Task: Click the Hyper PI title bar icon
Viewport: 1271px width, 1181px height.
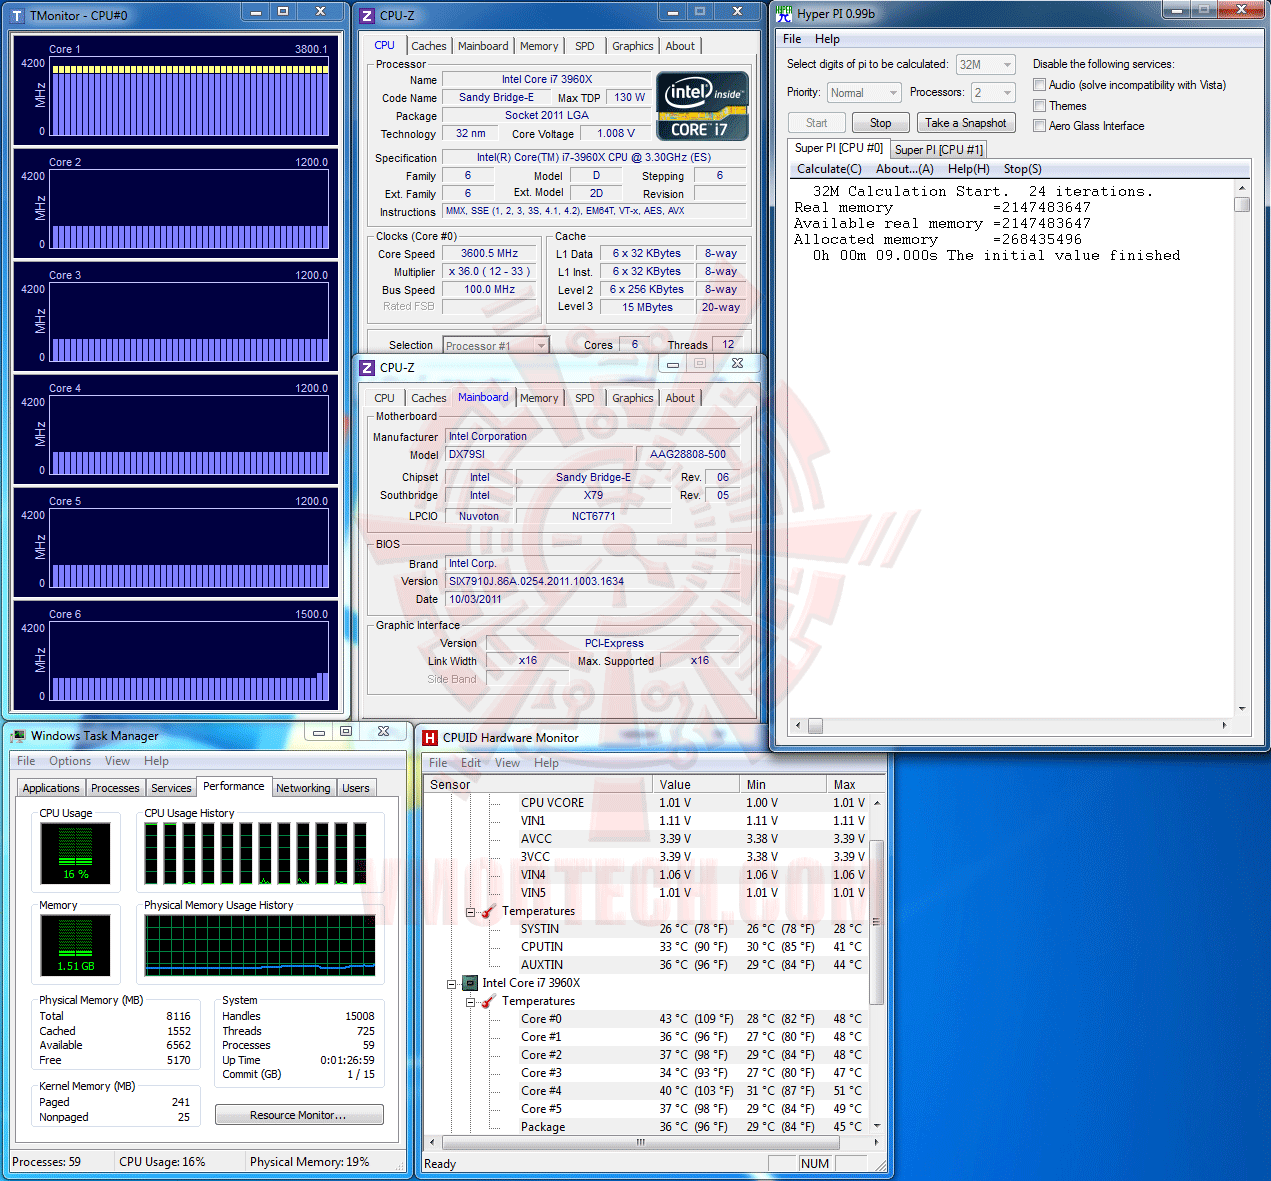Action: tap(784, 14)
